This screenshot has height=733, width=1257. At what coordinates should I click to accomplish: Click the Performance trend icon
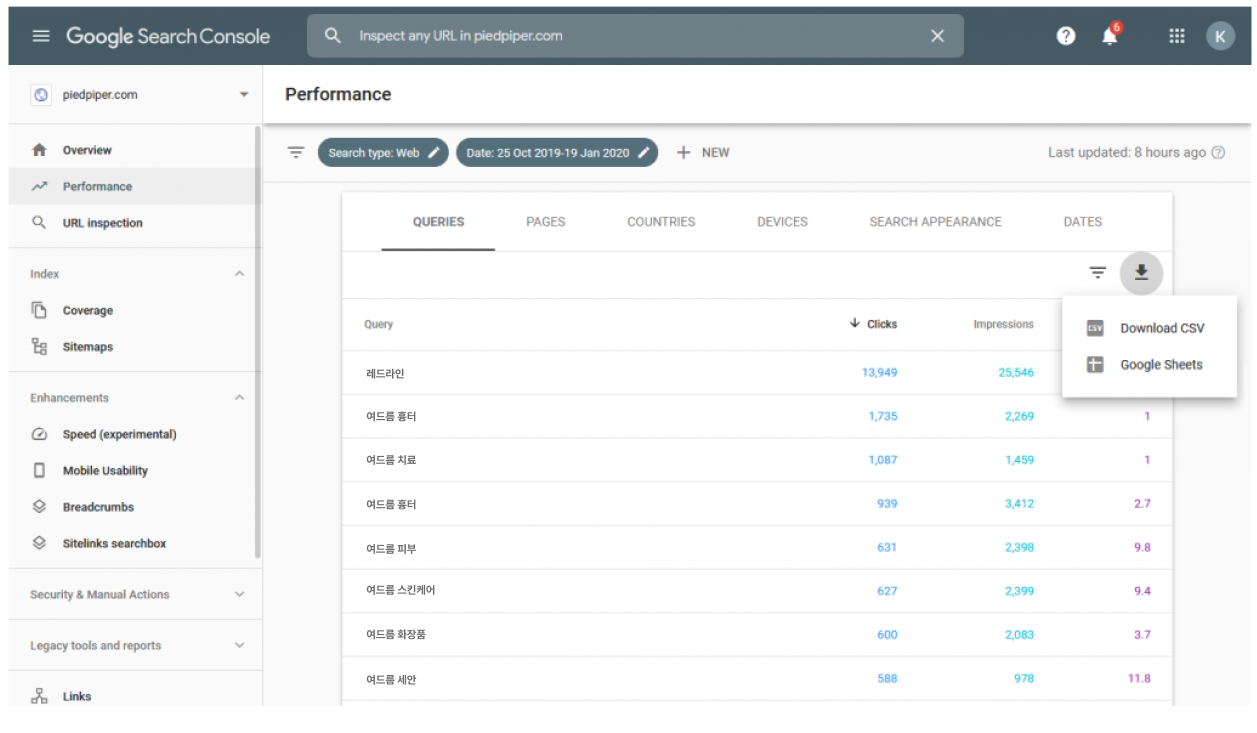[39, 186]
